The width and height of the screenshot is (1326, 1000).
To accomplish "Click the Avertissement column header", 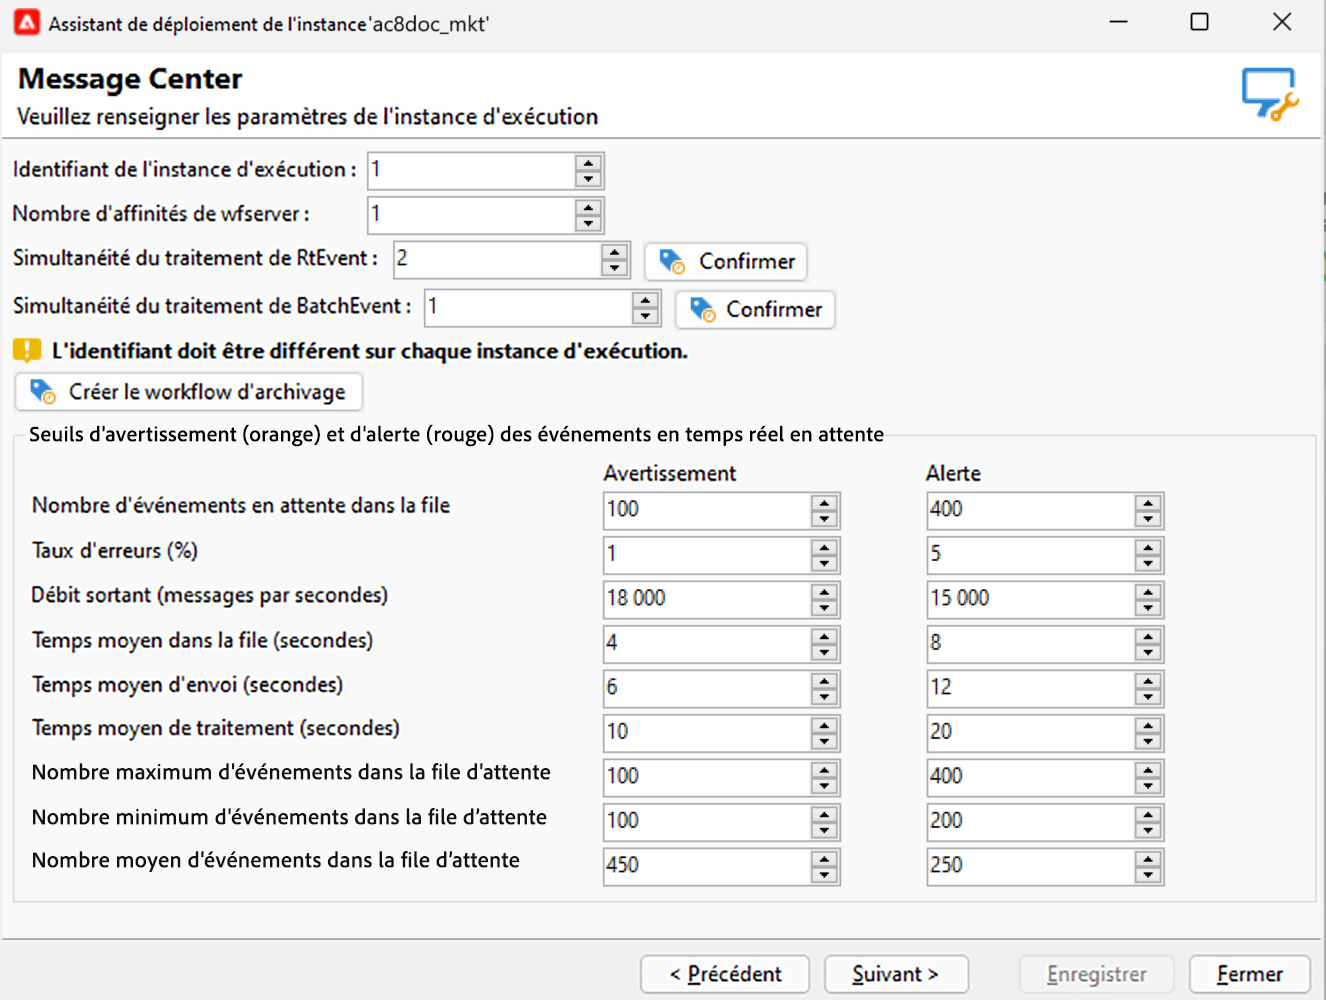I will click(x=670, y=473).
